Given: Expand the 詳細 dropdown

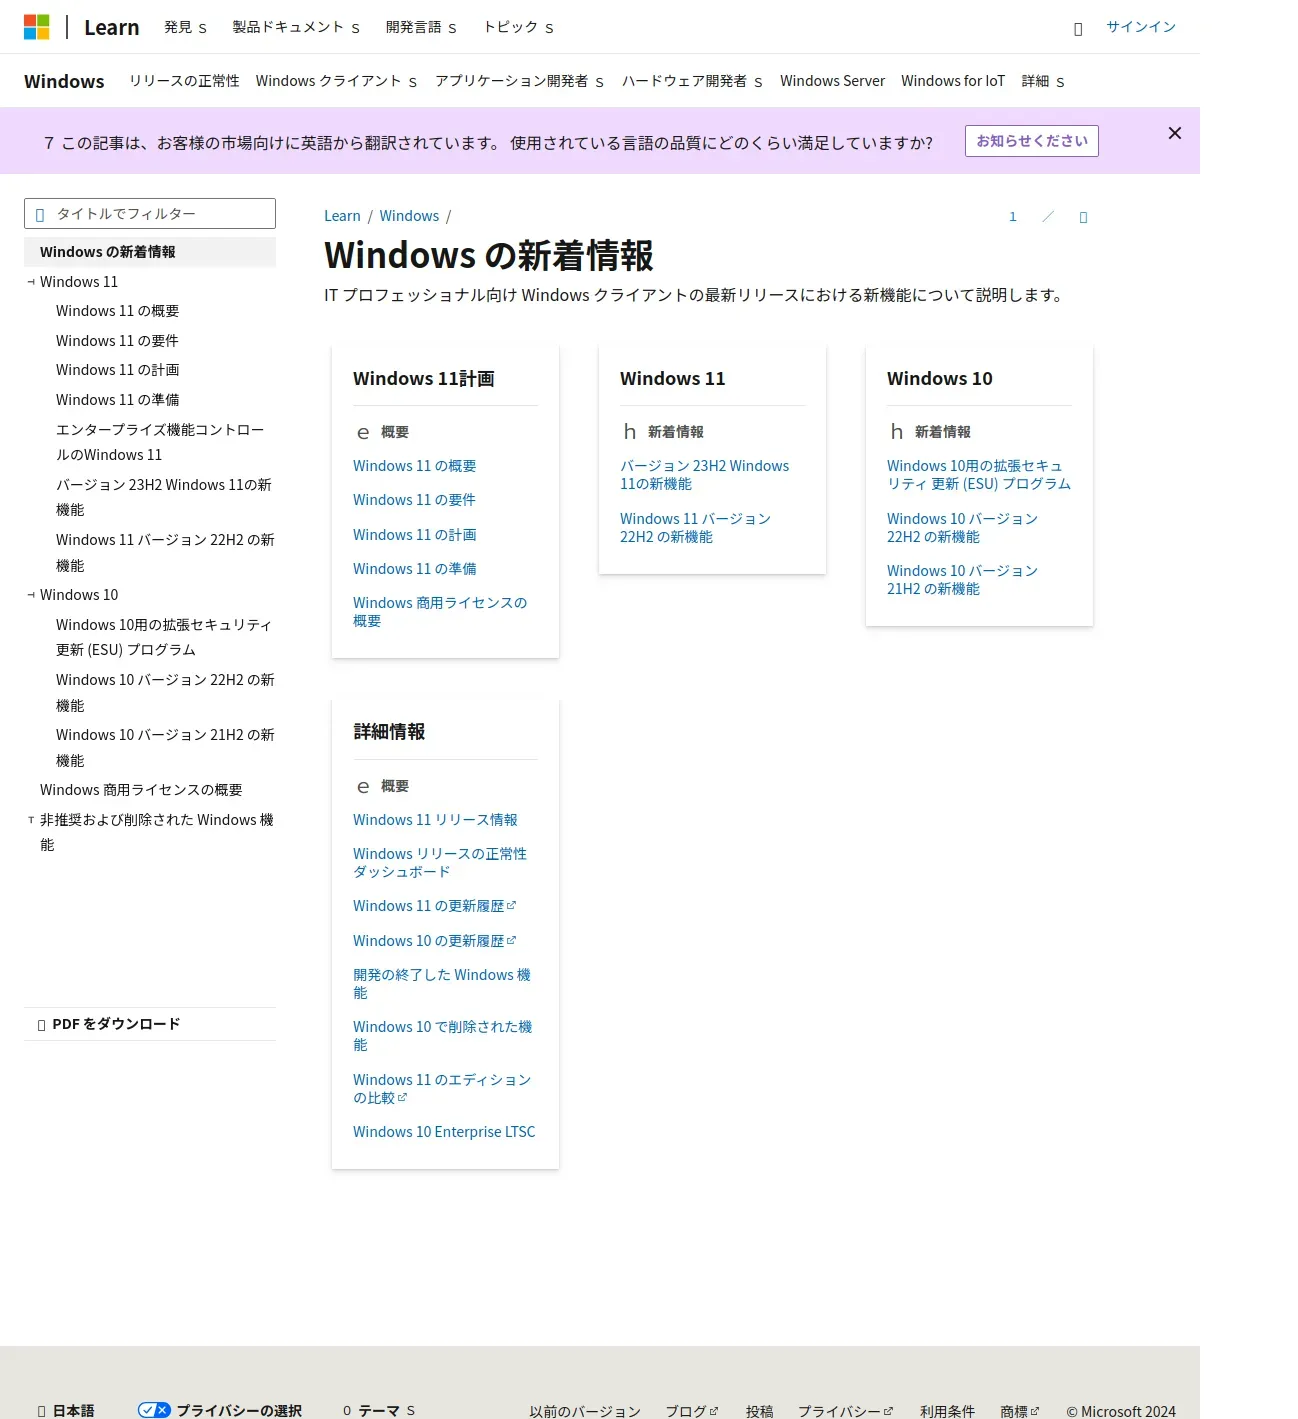Looking at the screenshot, I should [x=1043, y=81].
